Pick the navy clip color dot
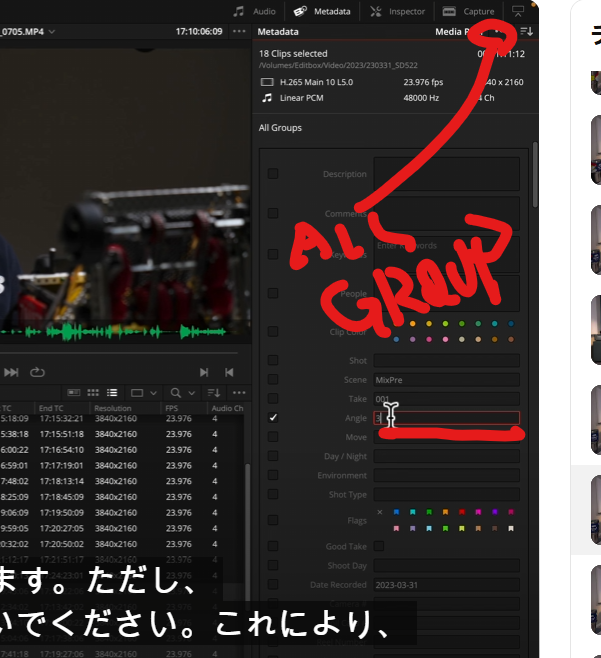Screen dimensions: 601x658 [x=511, y=324]
